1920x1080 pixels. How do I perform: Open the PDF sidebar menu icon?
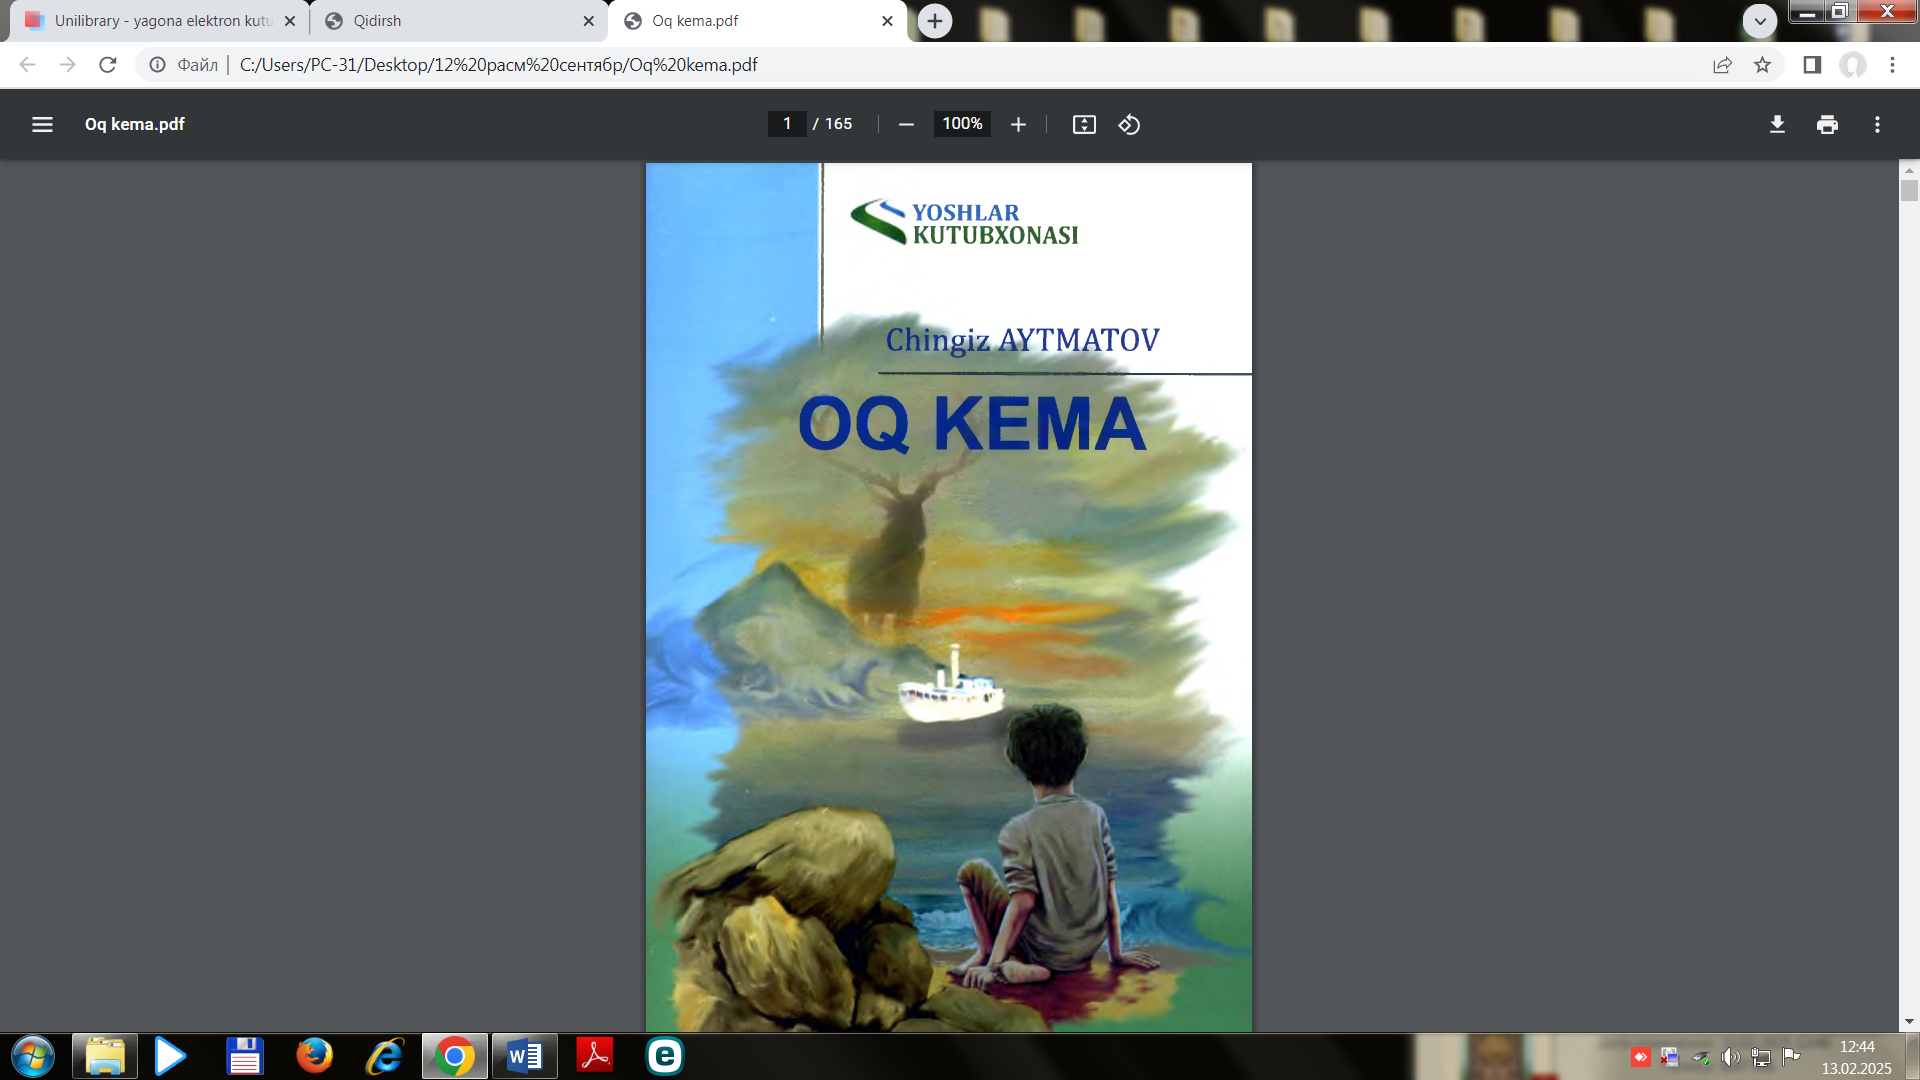tap(42, 124)
